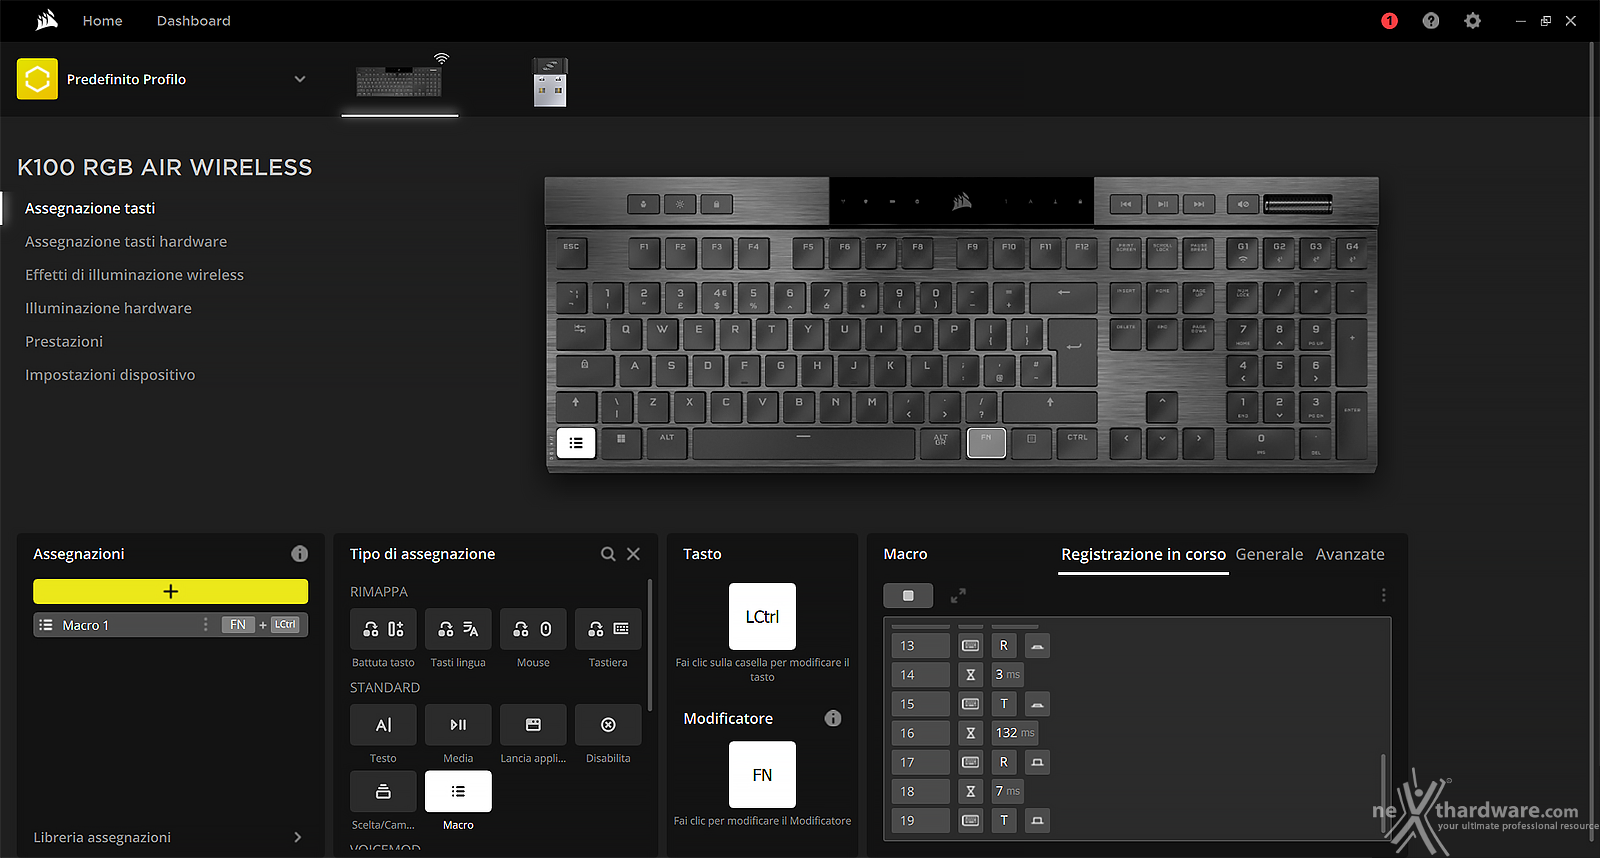This screenshot has width=1600, height=858.
Task: Stop macro recording
Action: (908, 595)
